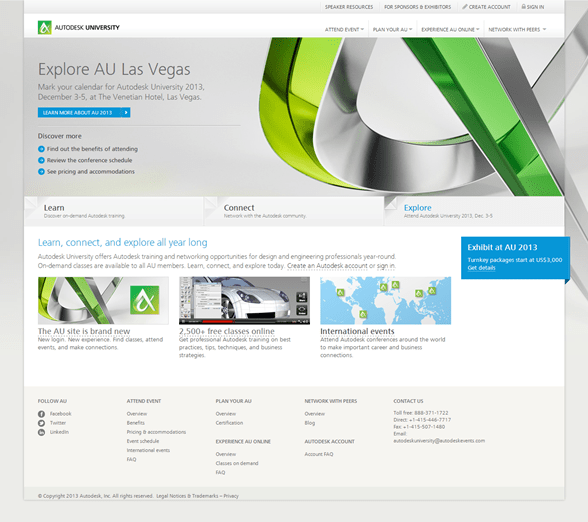Click the pencil icon for Create Account
The width and height of the screenshot is (588, 522).
point(465,7)
